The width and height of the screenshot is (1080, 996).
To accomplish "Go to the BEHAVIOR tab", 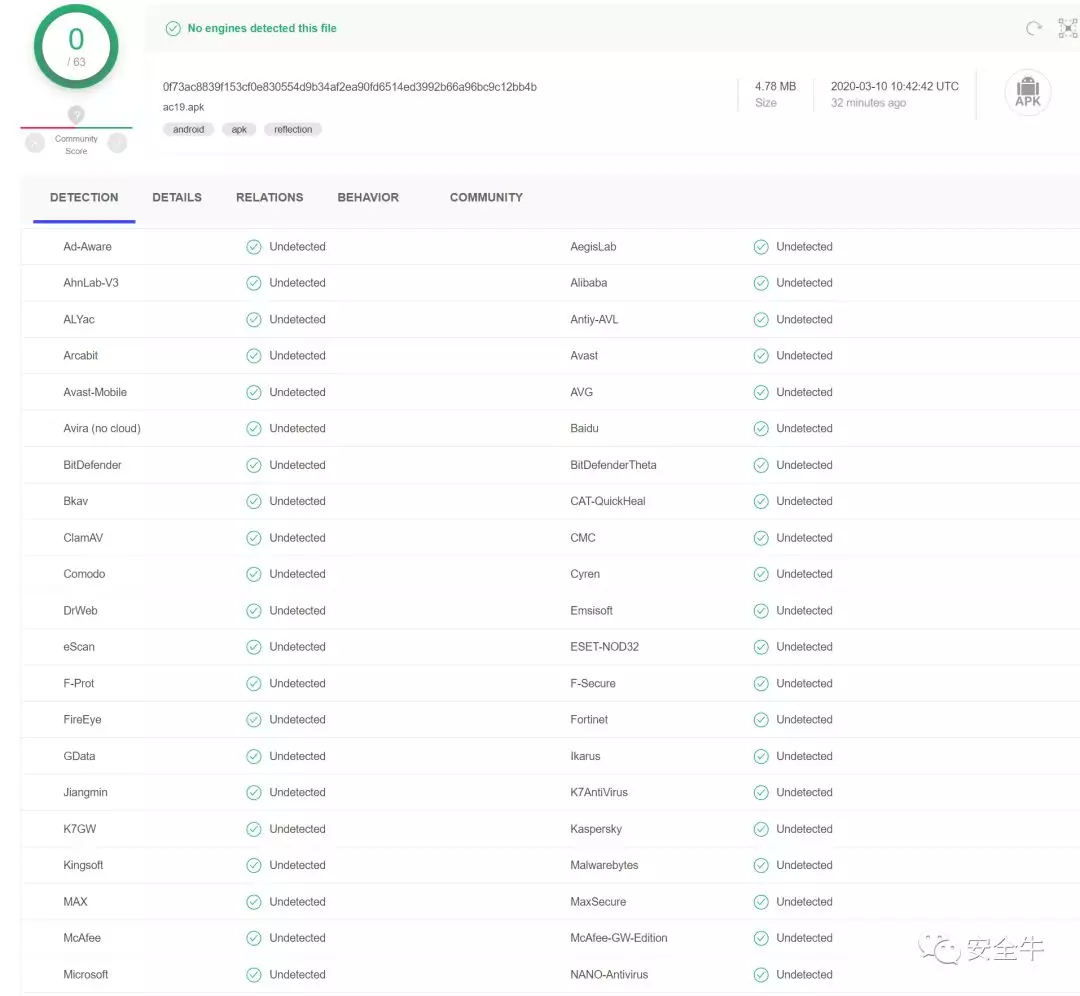I will point(368,198).
